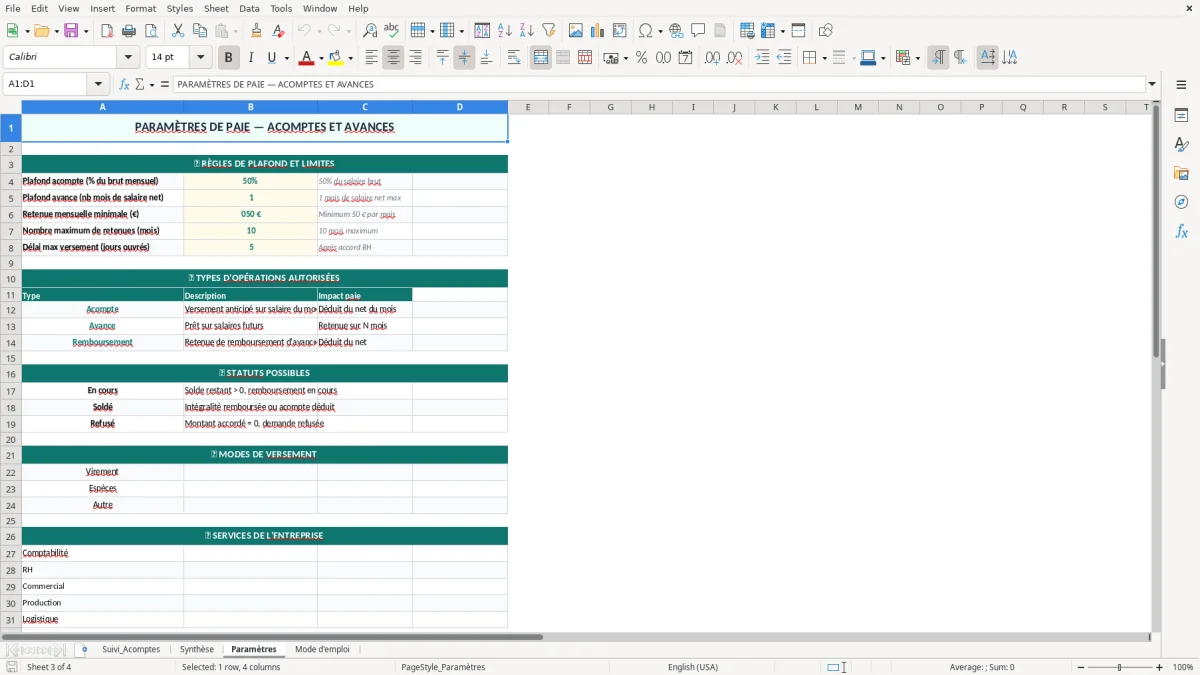Image resolution: width=1200 pixels, height=675 pixels.
Task: Open background color dropdown arrow
Action: 350,58
